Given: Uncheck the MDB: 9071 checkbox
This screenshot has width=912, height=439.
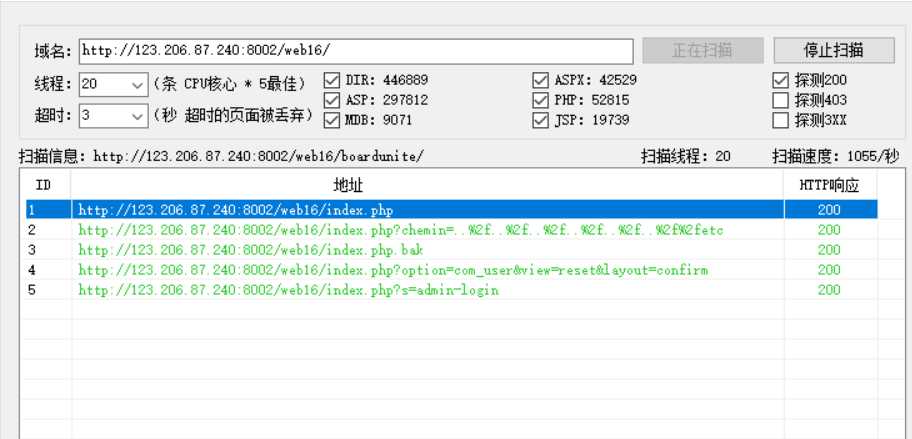Looking at the screenshot, I should (331, 120).
